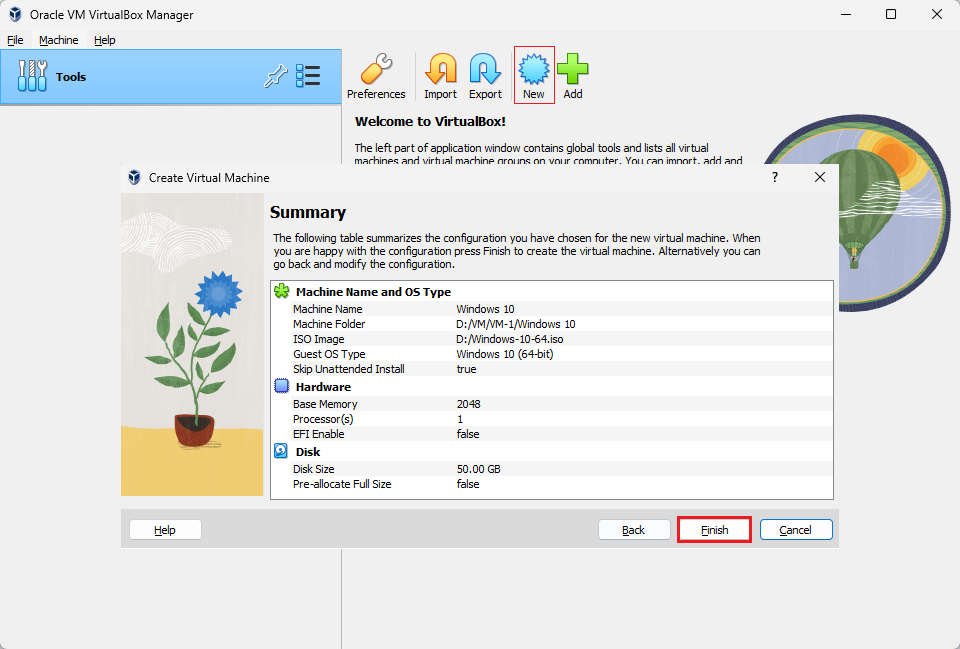Click the green Add machine icon
960x649 pixels.
[x=572, y=69]
